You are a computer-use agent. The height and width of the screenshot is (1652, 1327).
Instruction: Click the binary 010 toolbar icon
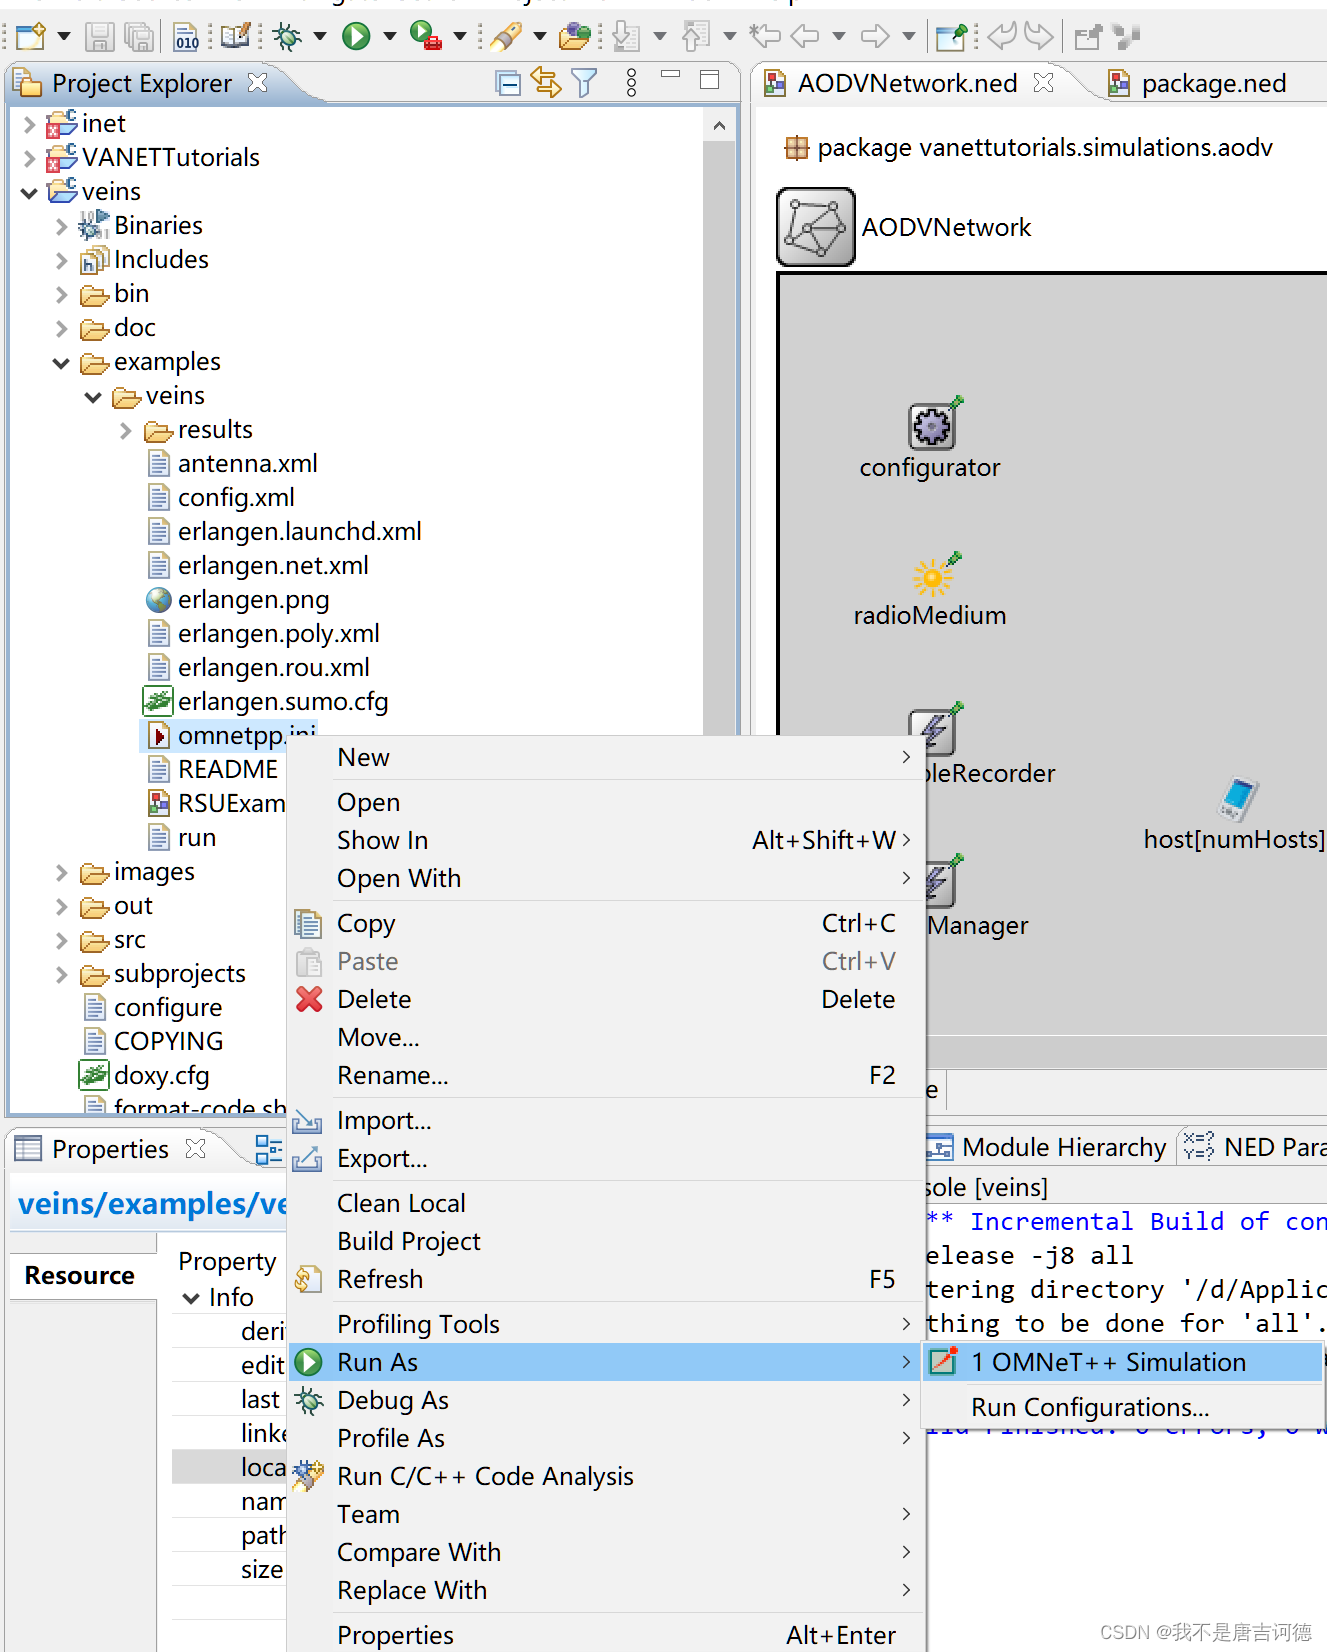(187, 37)
